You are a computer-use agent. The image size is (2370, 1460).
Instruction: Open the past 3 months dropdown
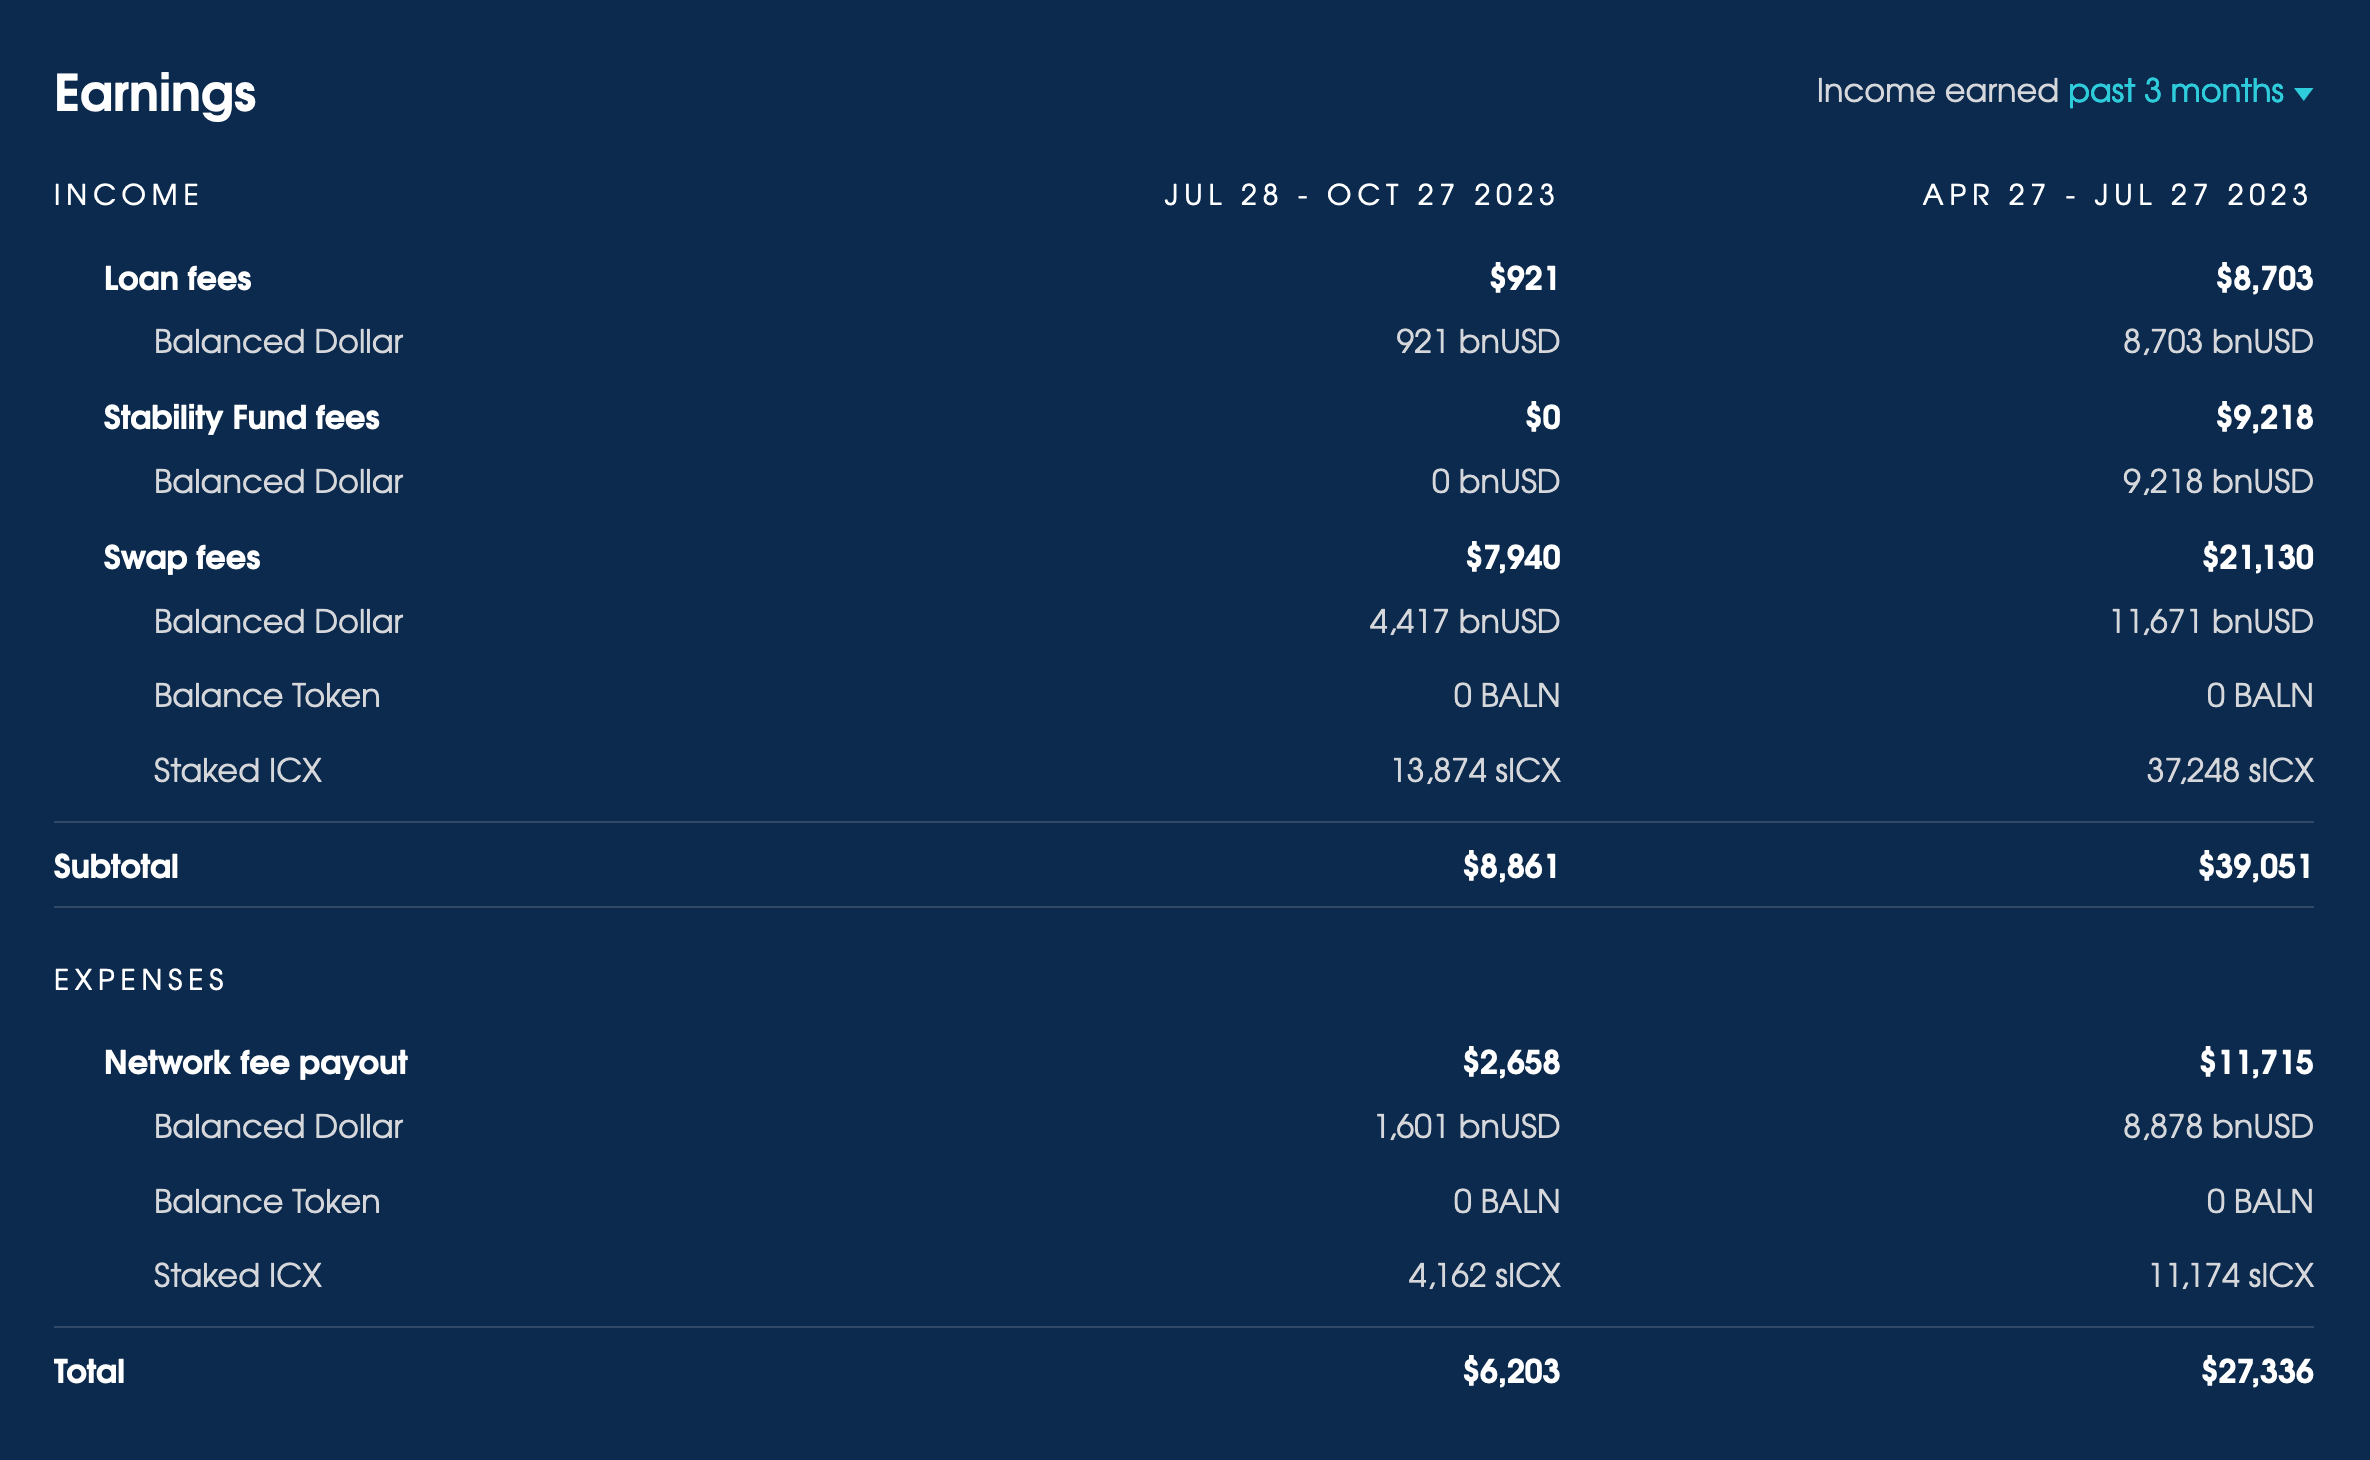point(2189,92)
